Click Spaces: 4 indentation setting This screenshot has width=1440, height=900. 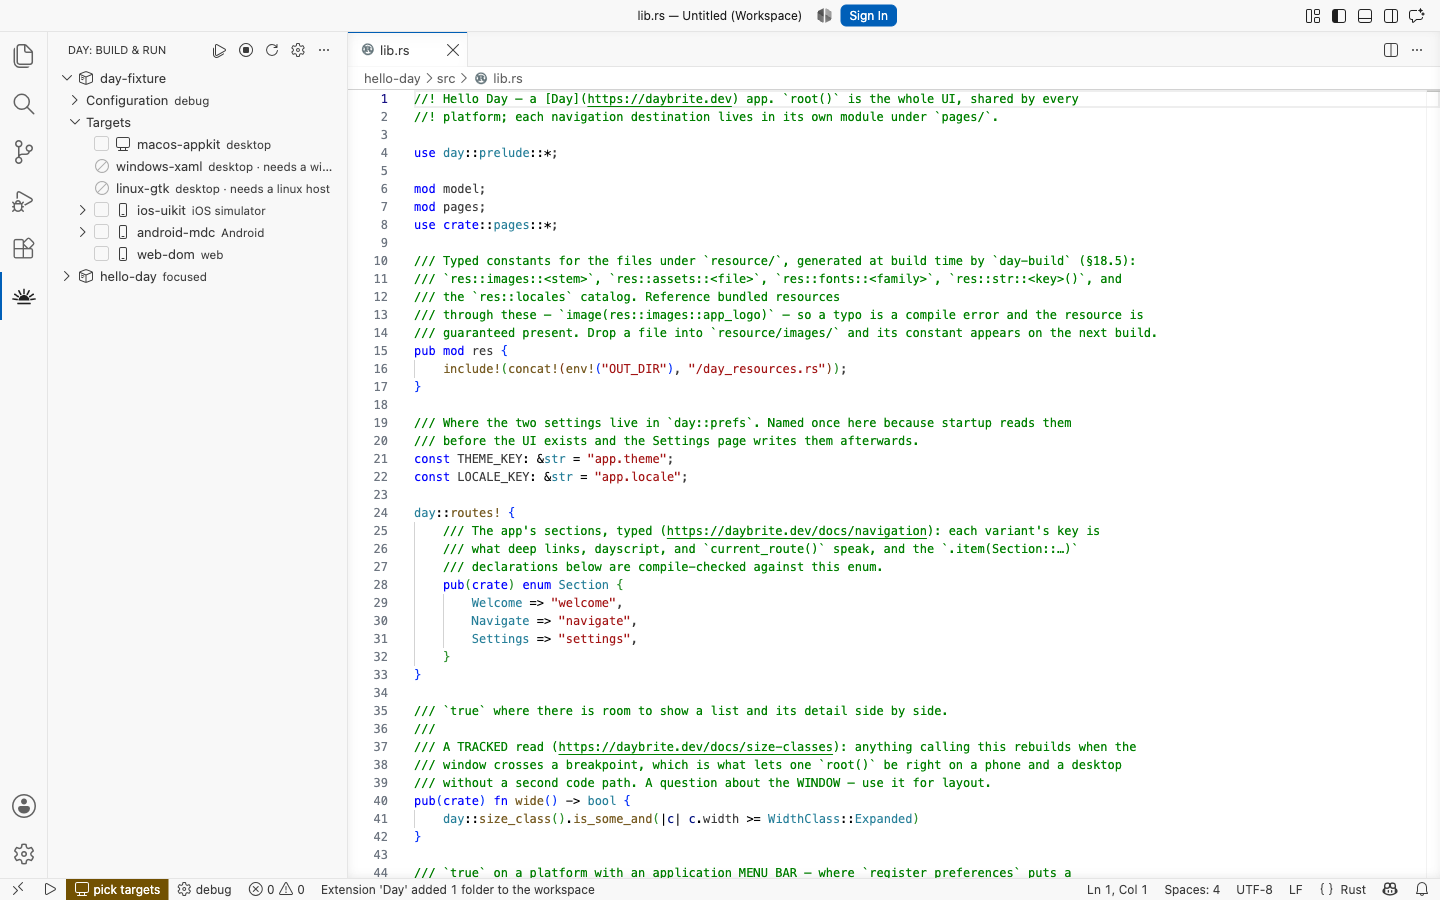coord(1192,889)
